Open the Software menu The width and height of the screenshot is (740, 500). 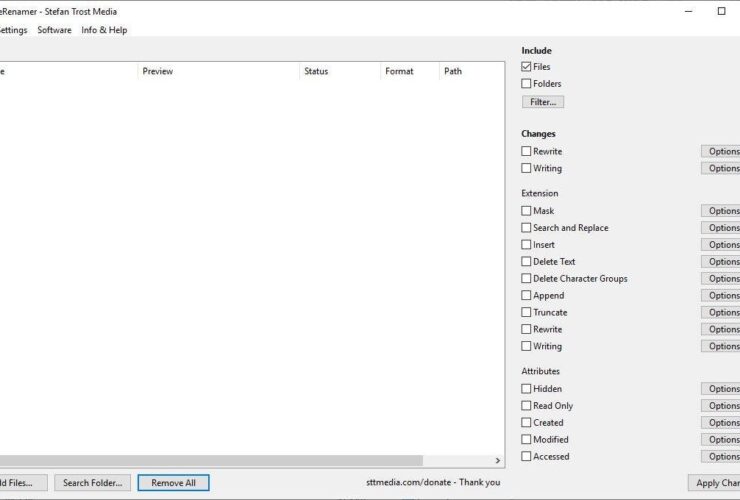(x=54, y=30)
